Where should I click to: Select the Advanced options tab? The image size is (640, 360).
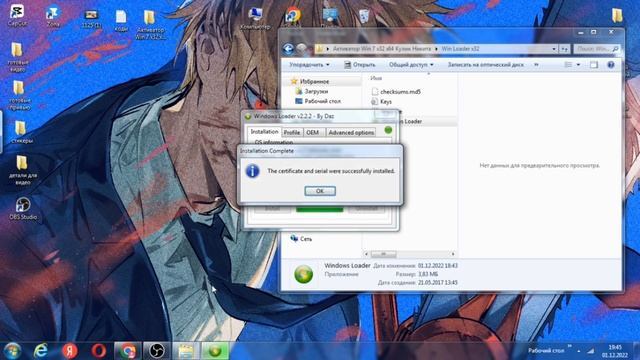(x=351, y=132)
